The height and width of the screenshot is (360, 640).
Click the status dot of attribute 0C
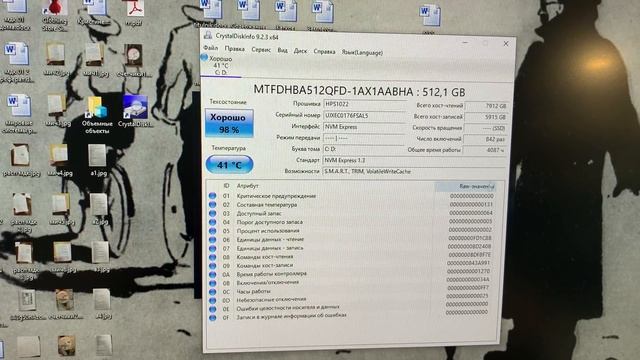212,292
